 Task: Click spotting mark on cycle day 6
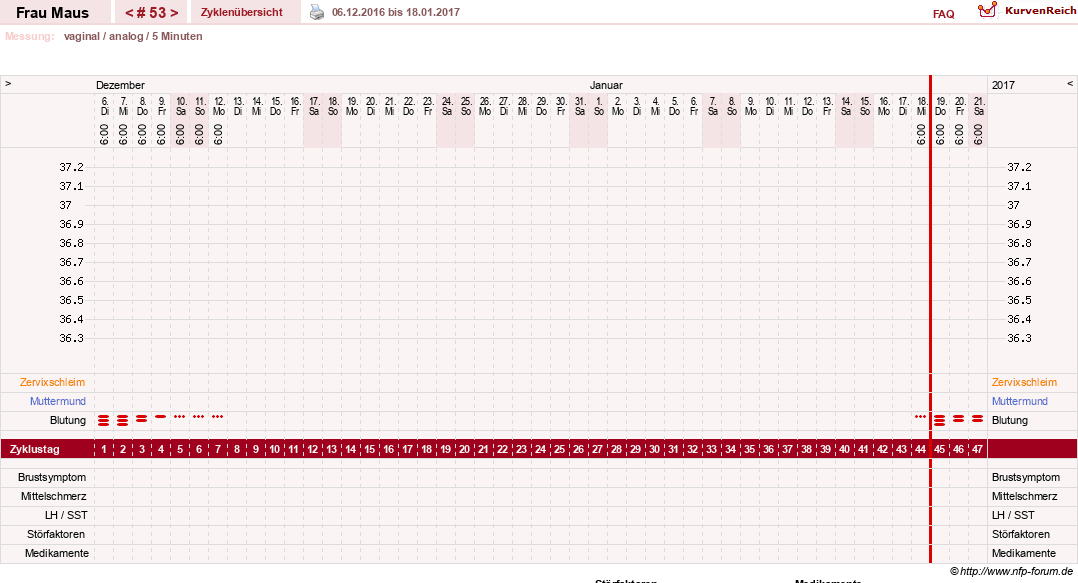coord(199,417)
